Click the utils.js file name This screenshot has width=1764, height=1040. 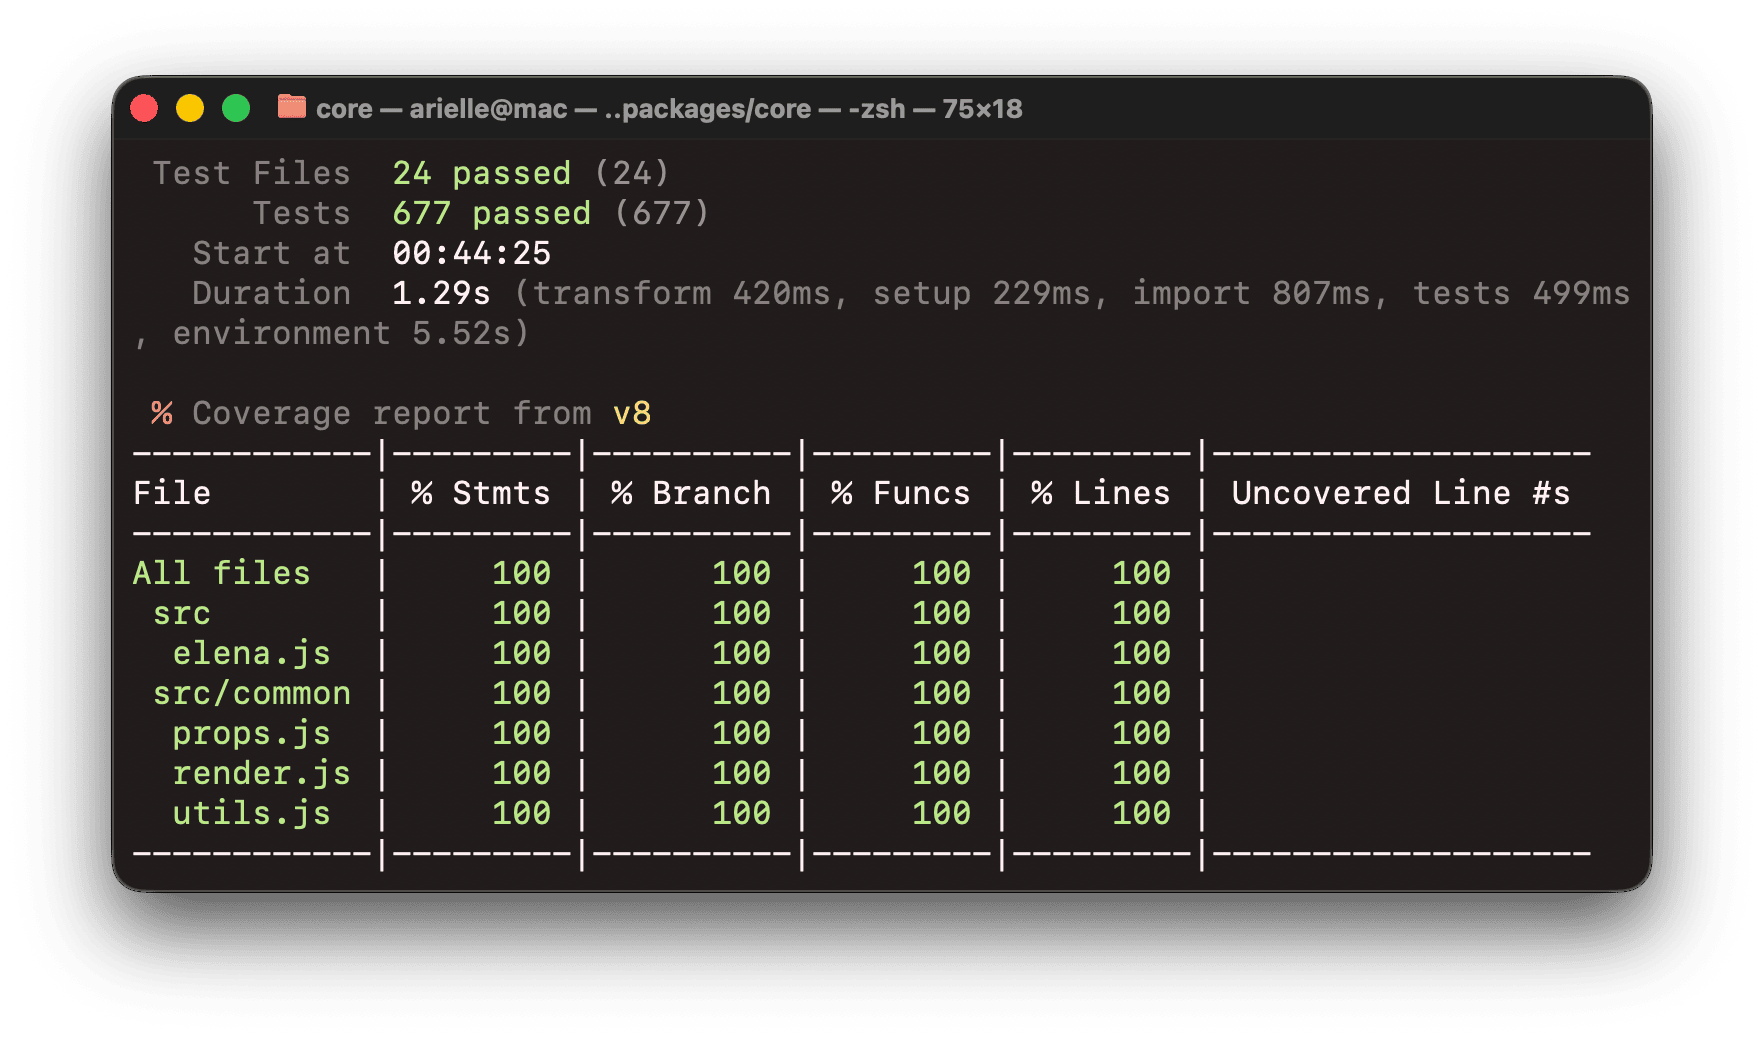coord(251,813)
